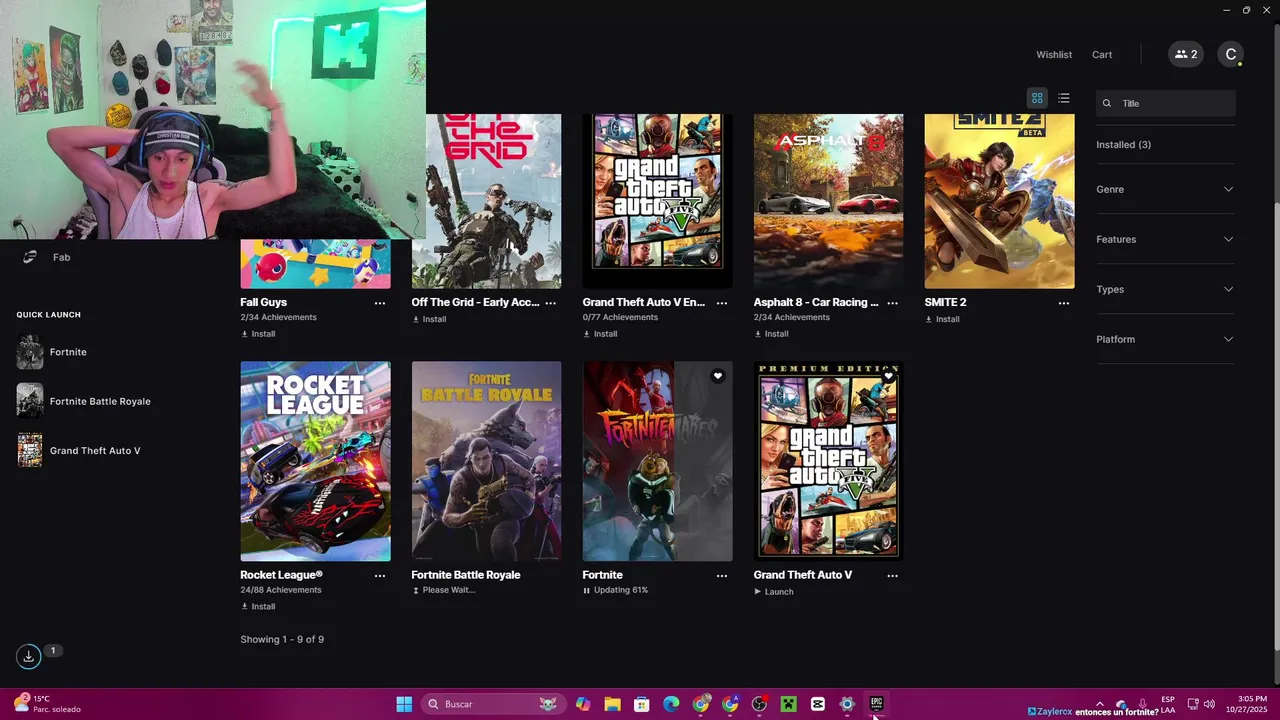
Task: Open Fortnite Battle Royale cover thumbnail
Action: 486,462
